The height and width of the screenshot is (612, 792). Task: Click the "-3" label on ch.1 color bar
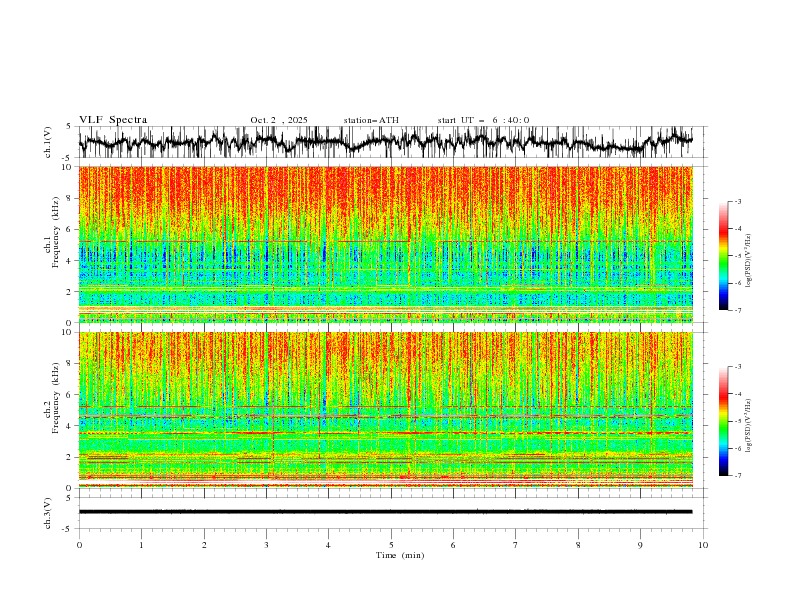(737, 201)
